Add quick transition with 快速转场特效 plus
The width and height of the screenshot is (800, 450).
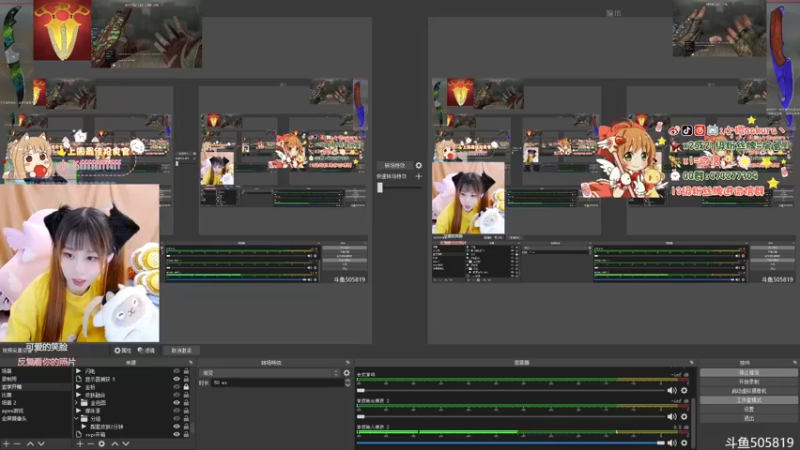tap(418, 177)
